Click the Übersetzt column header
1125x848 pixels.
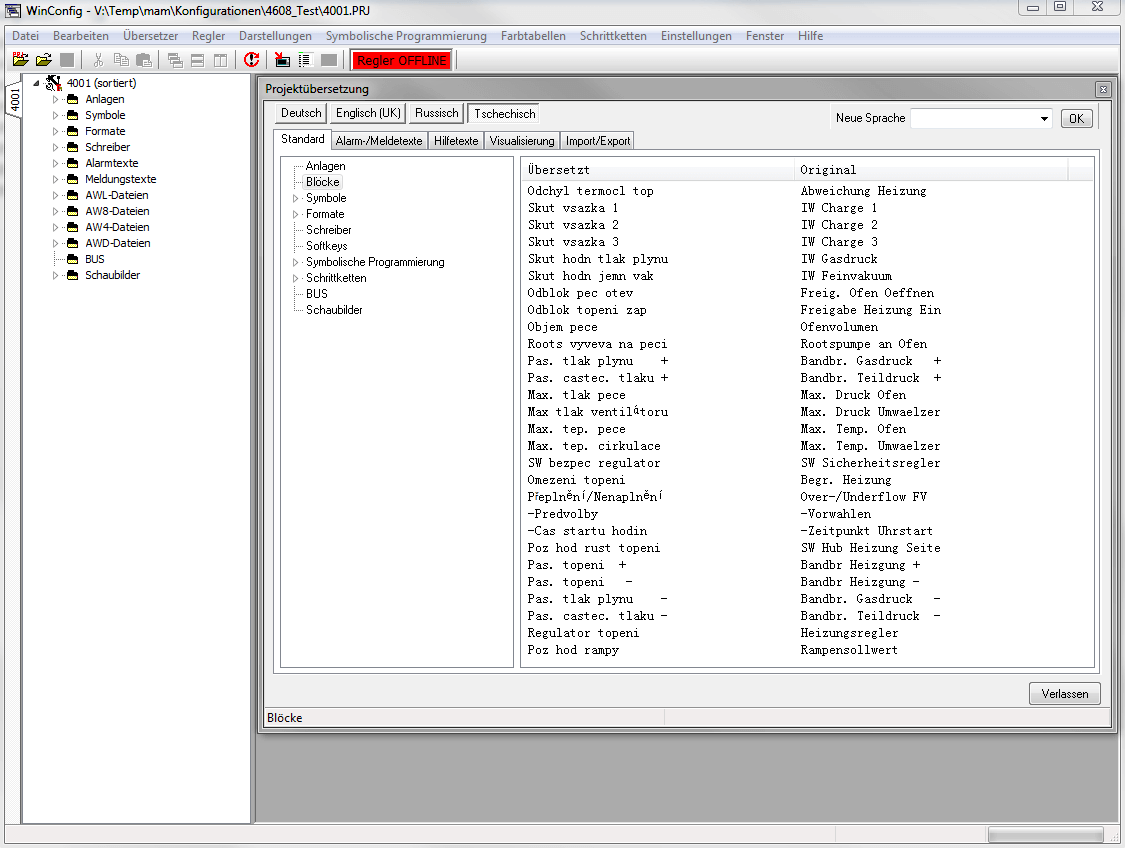point(658,170)
